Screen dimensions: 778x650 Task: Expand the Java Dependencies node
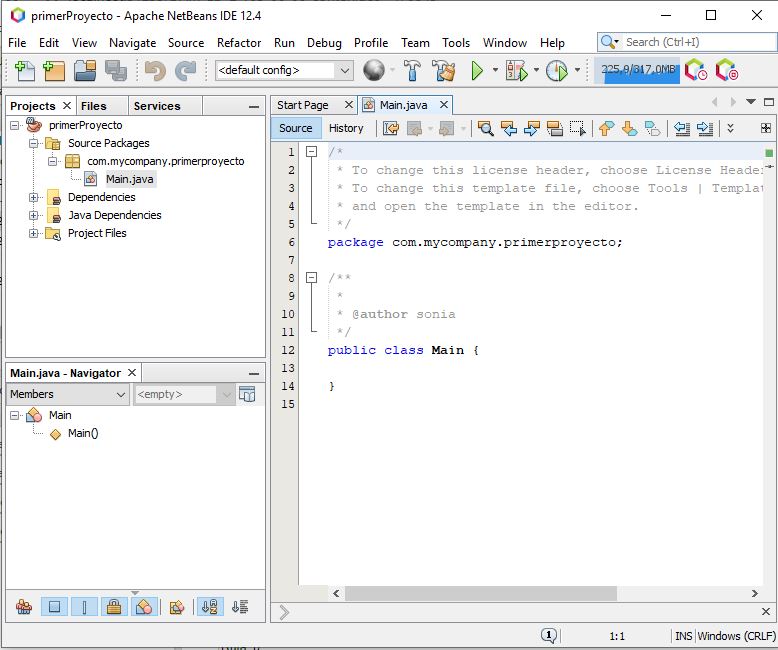point(33,215)
